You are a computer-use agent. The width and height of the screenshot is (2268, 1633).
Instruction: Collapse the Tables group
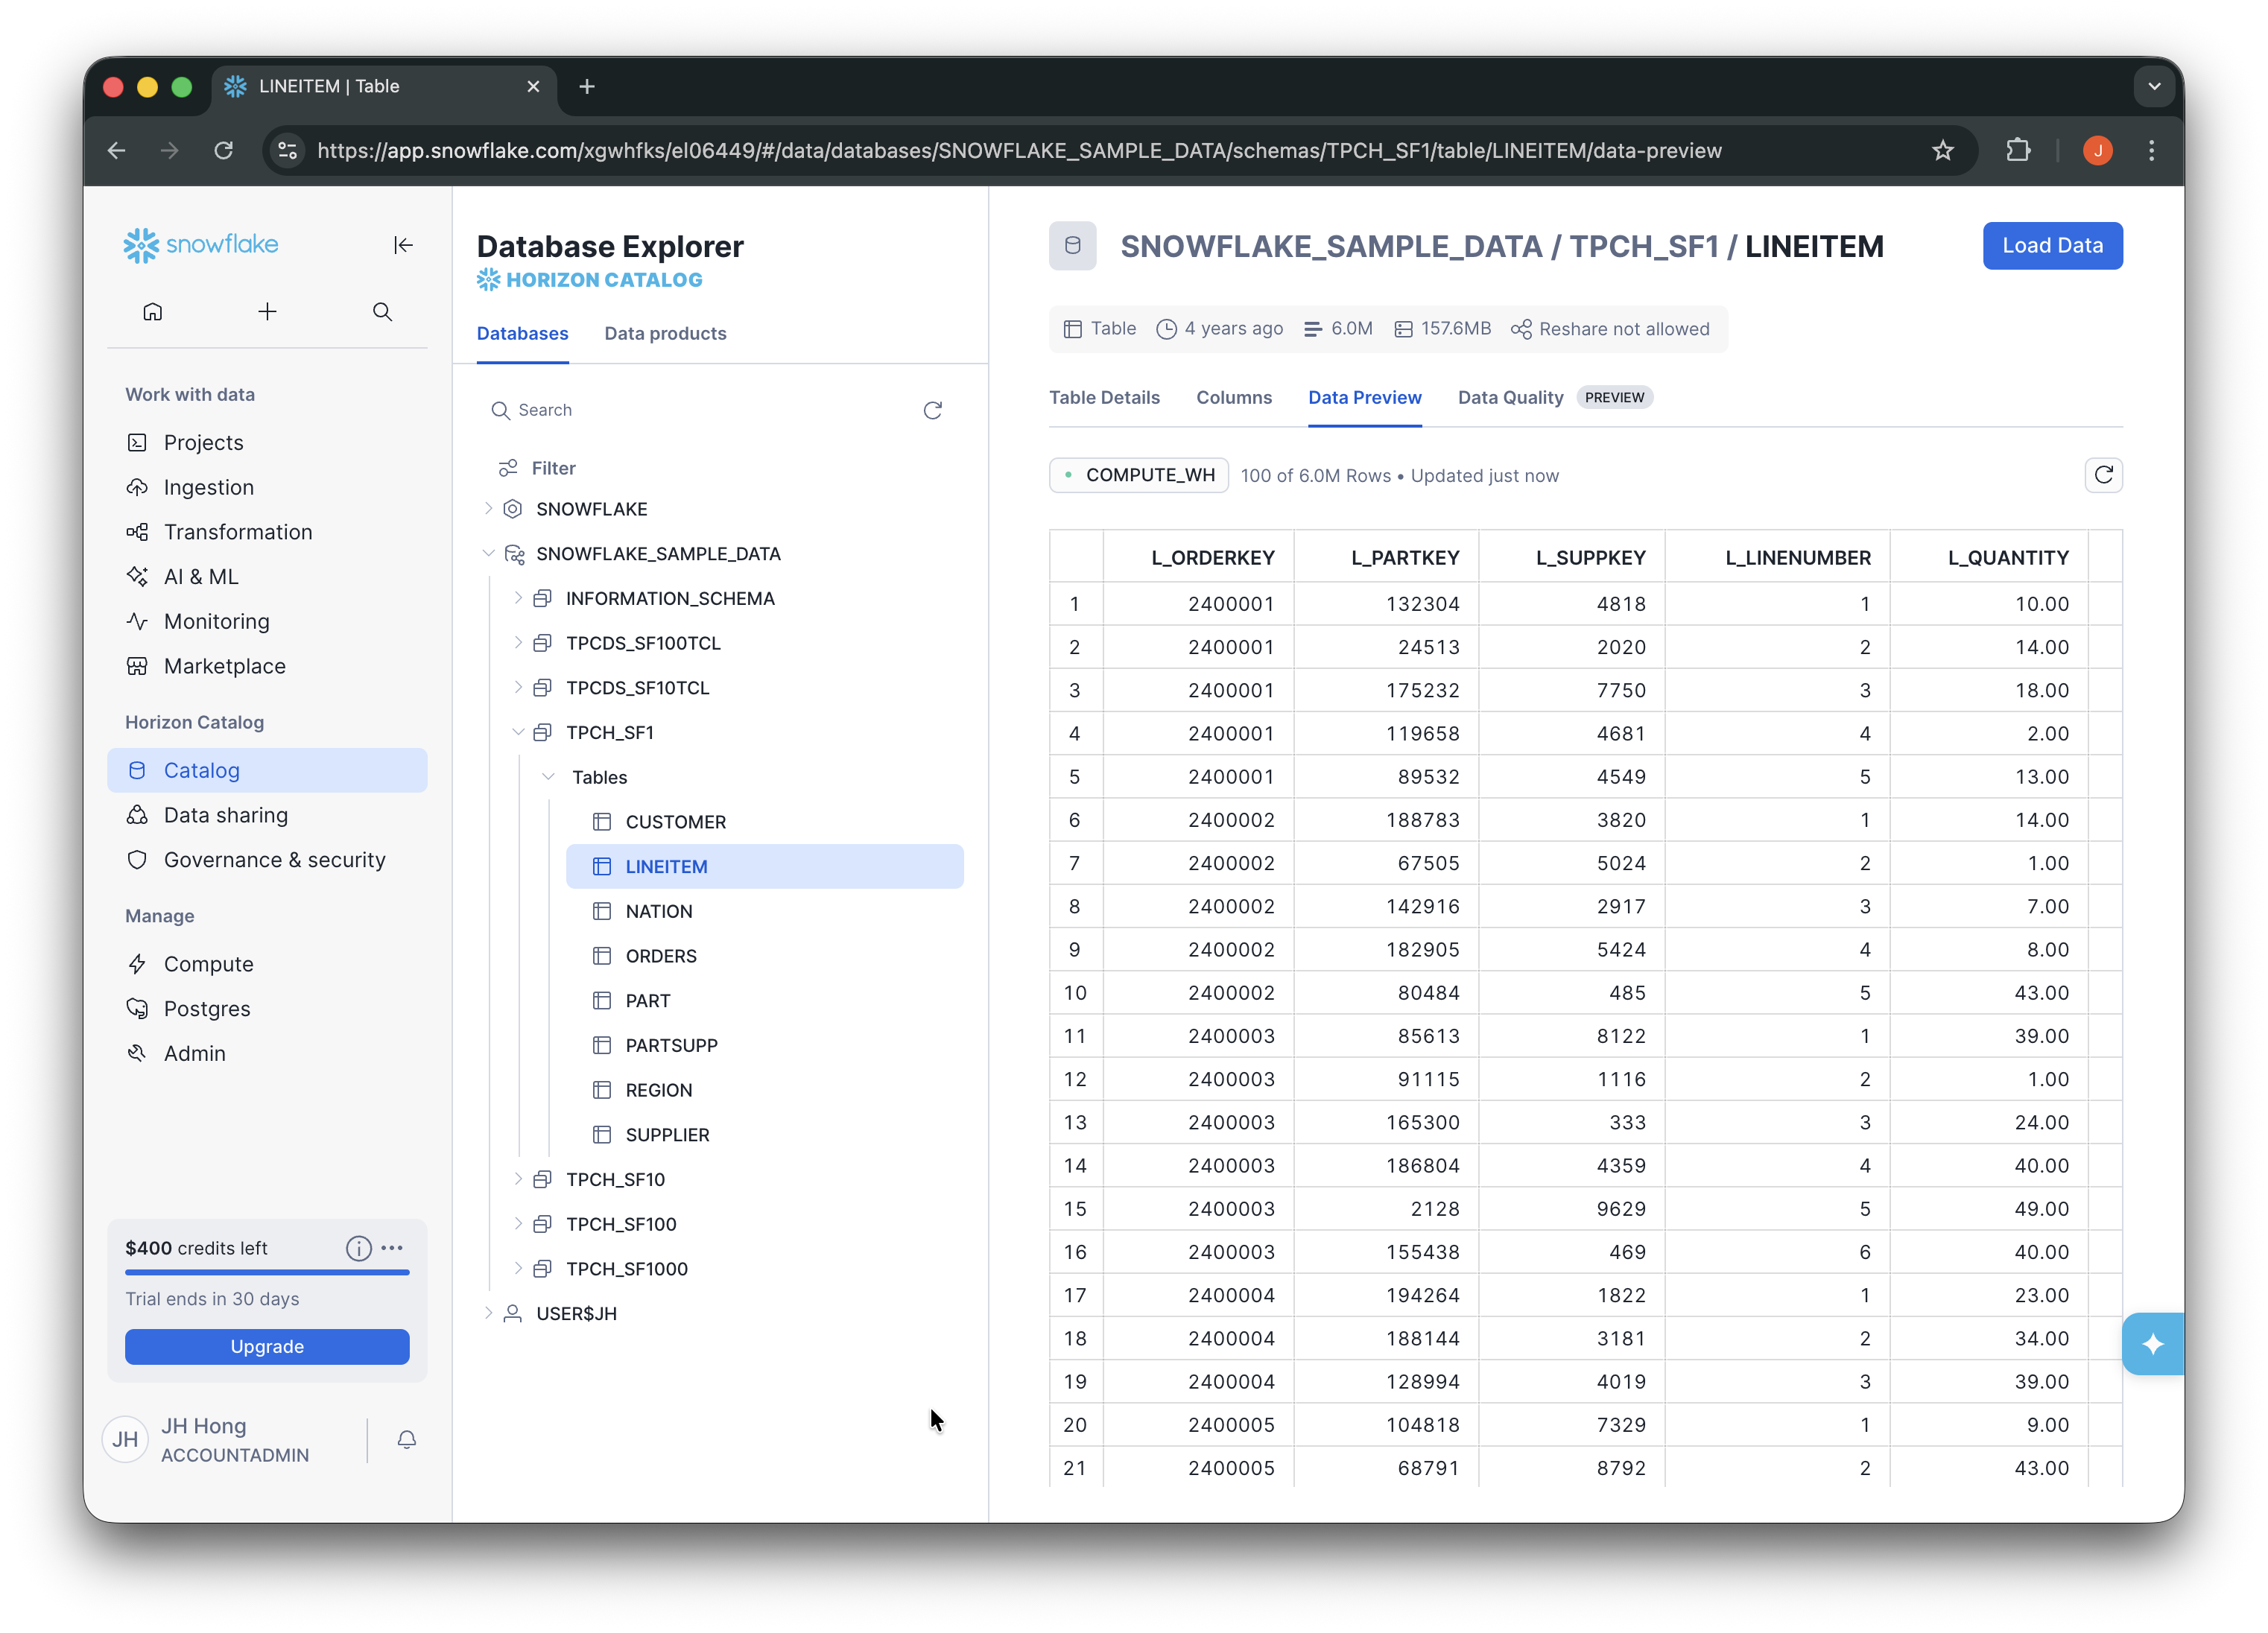click(548, 777)
